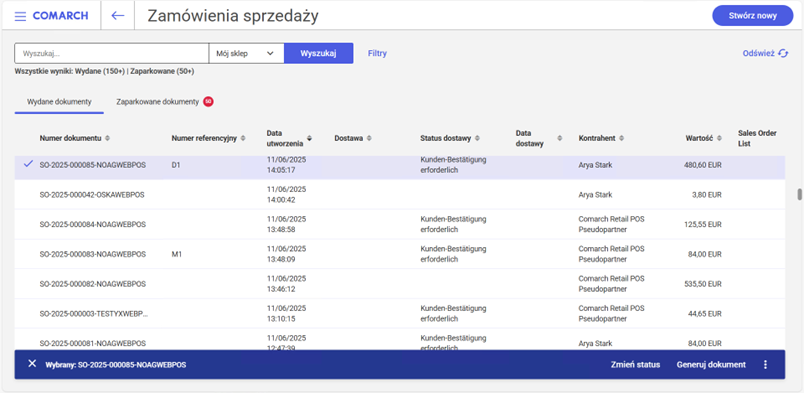Click the refresh circular arrows icon
The width and height of the screenshot is (804, 393).
click(783, 53)
